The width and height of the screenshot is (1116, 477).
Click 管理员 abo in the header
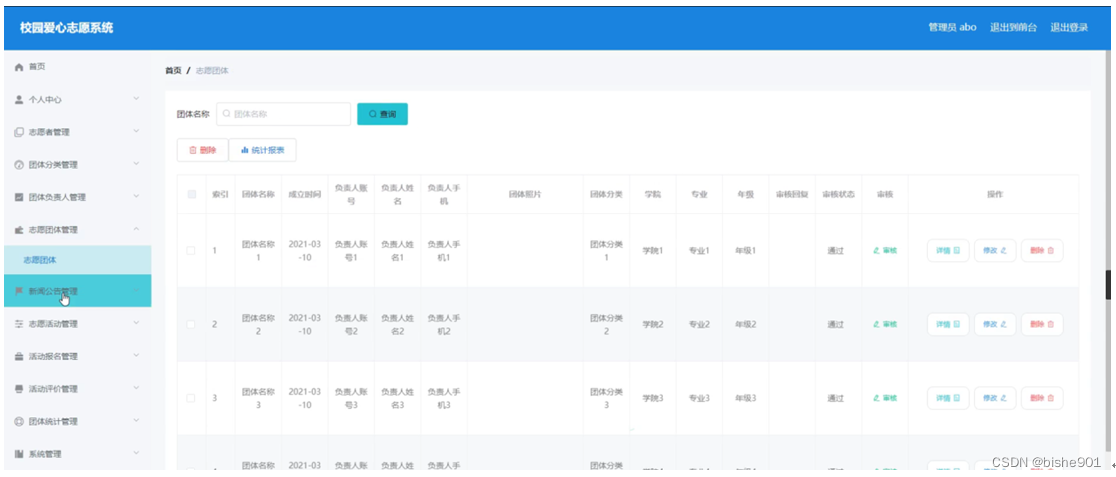click(952, 28)
